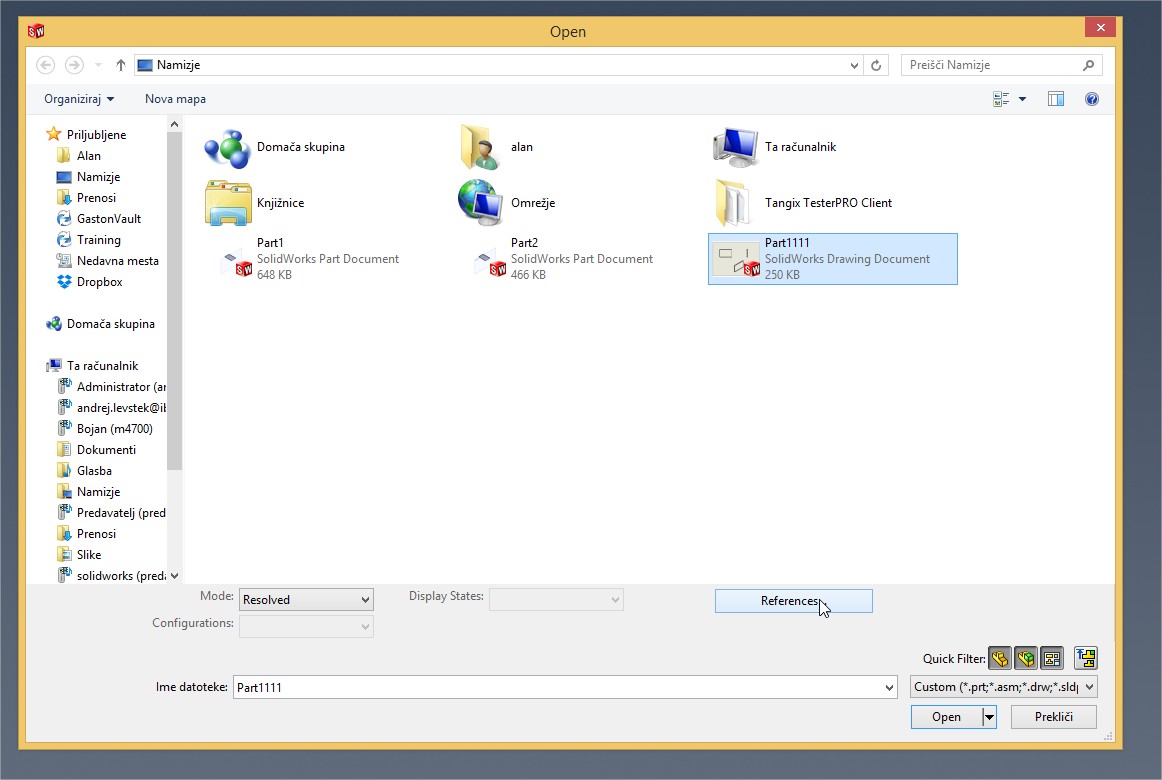1162x780 pixels.
Task: Click Nova mapa in the toolbar
Action: 175,99
